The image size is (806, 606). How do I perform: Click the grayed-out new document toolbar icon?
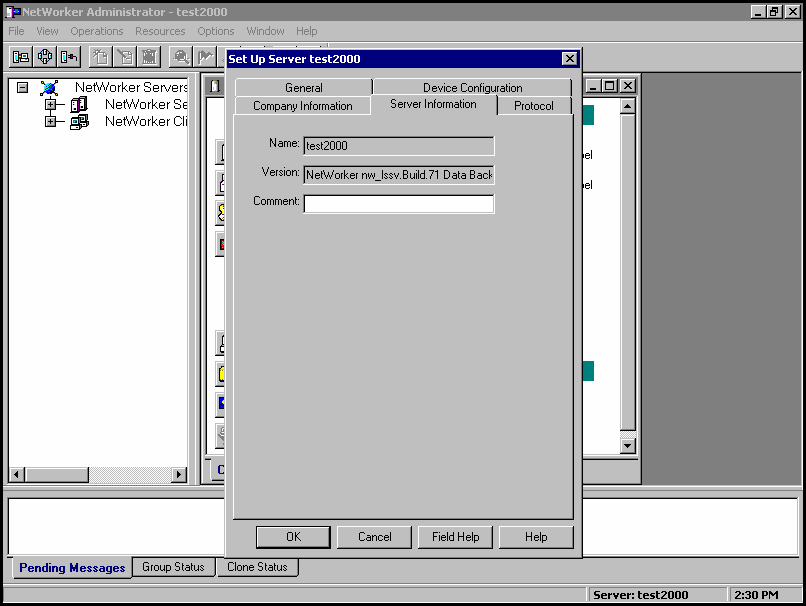(x=101, y=57)
